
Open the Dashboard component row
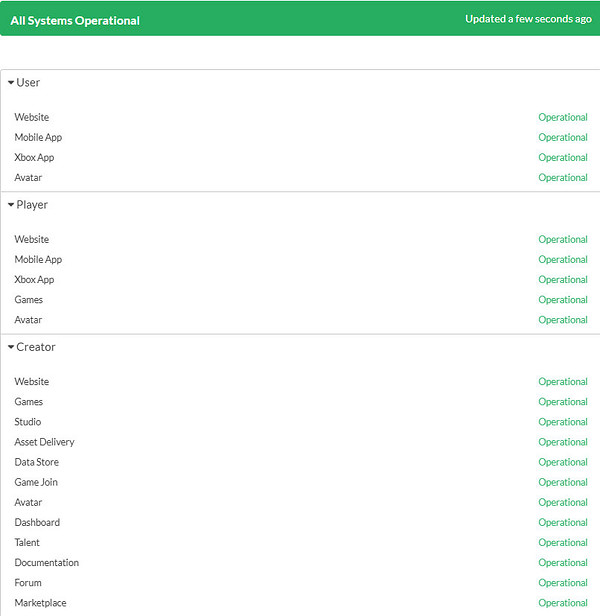pyautogui.click(x=37, y=522)
